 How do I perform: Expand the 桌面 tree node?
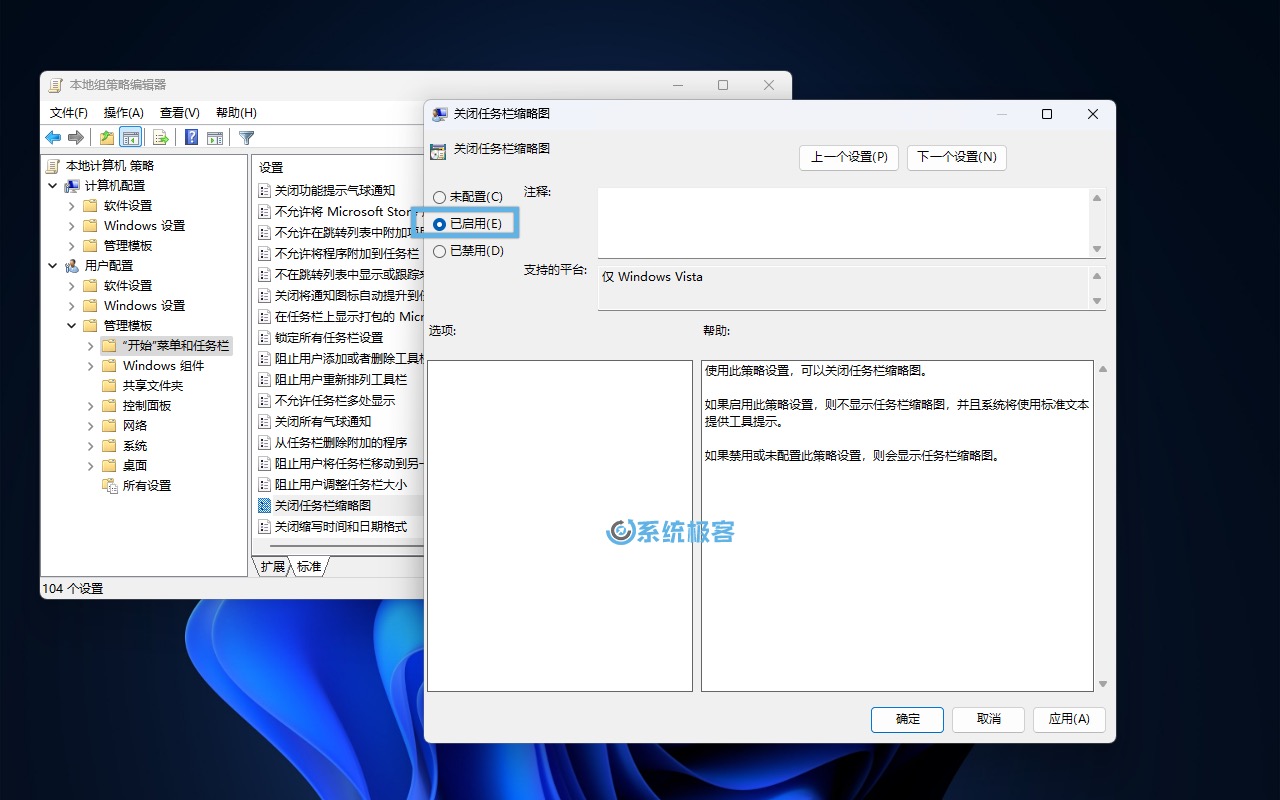[90, 466]
